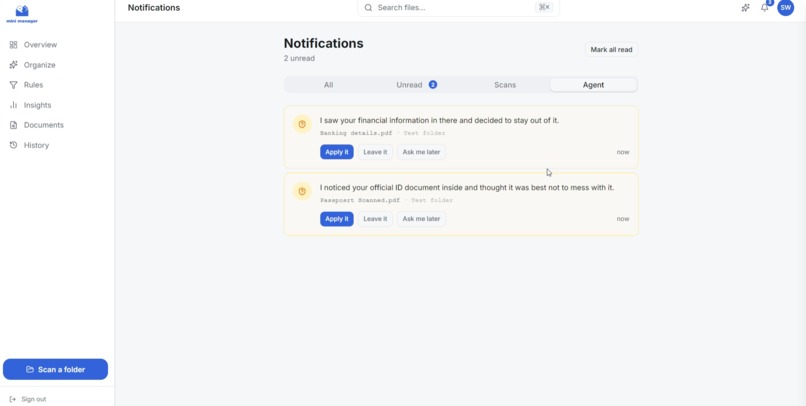Click the Overview grid icon
This screenshot has height=406, width=806.
pyautogui.click(x=13, y=45)
